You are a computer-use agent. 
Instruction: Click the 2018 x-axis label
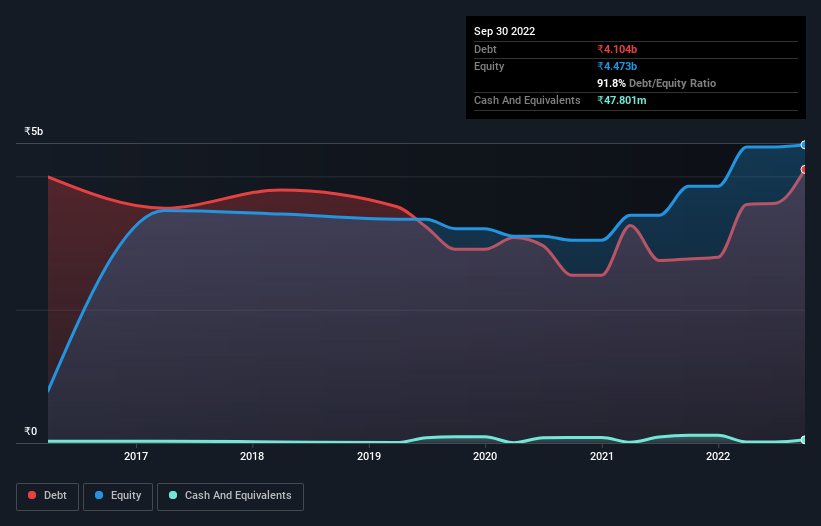[252, 456]
